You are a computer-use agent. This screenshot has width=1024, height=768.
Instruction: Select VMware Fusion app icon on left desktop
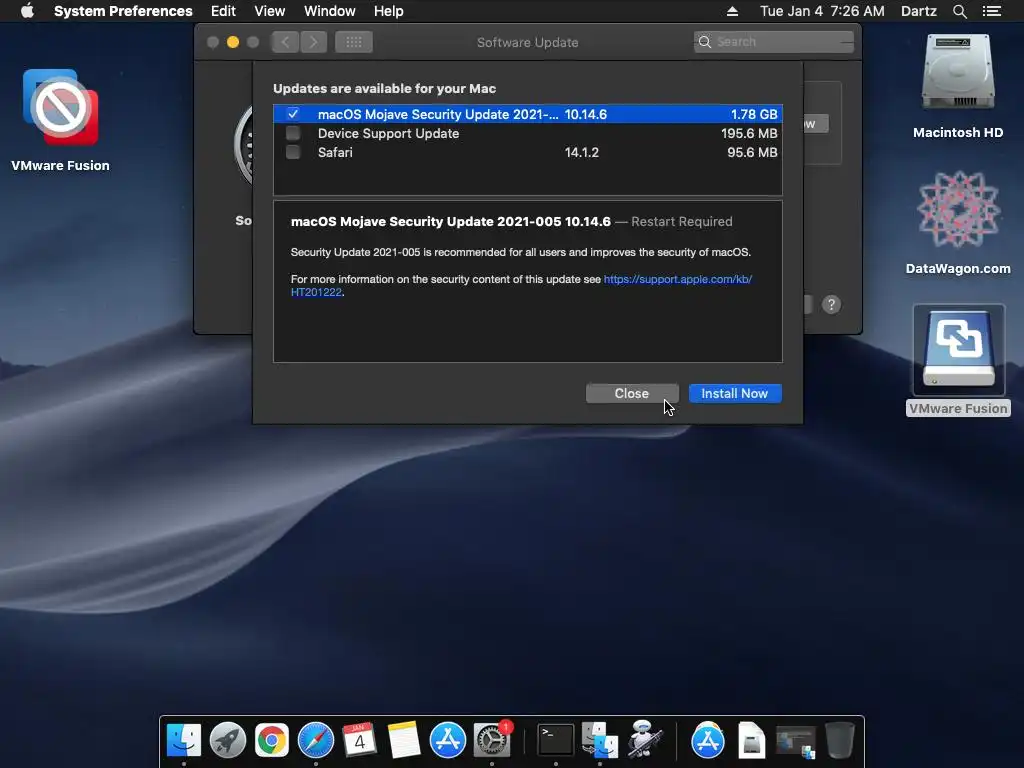click(60, 107)
